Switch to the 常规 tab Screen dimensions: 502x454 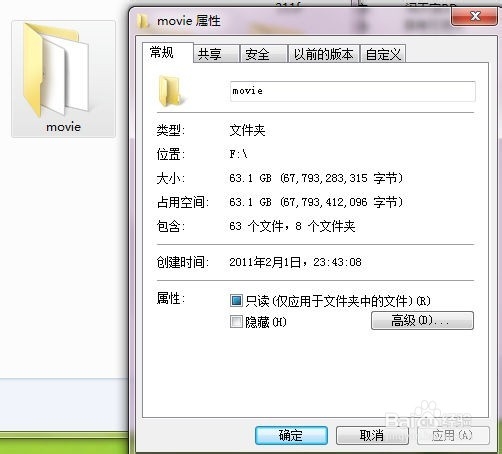(168, 53)
